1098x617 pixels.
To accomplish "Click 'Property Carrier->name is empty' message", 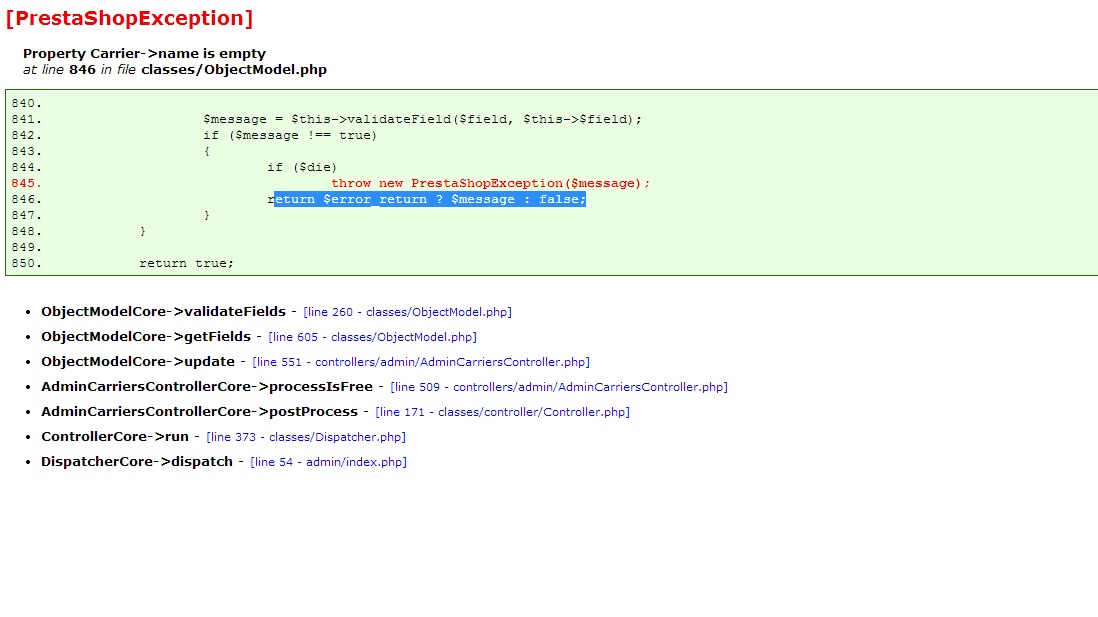I will [x=144, y=54].
